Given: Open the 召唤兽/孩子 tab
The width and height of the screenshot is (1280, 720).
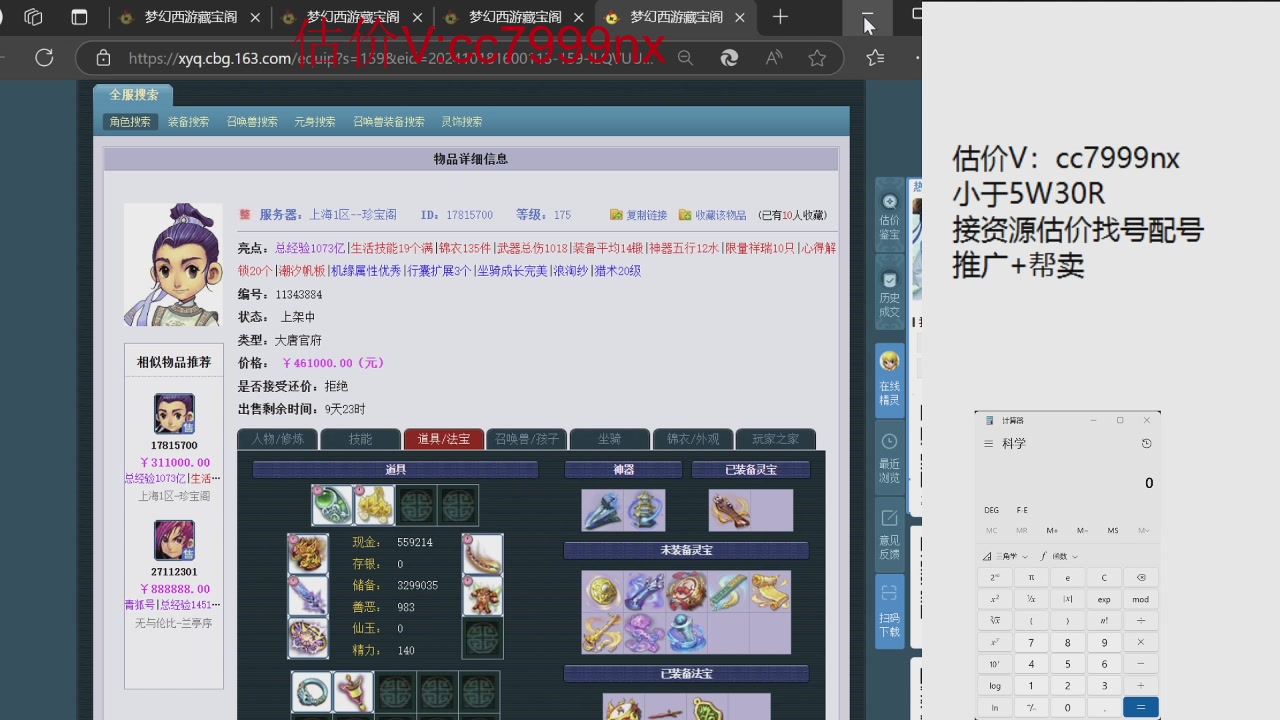Looking at the screenshot, I should (526, 439).
